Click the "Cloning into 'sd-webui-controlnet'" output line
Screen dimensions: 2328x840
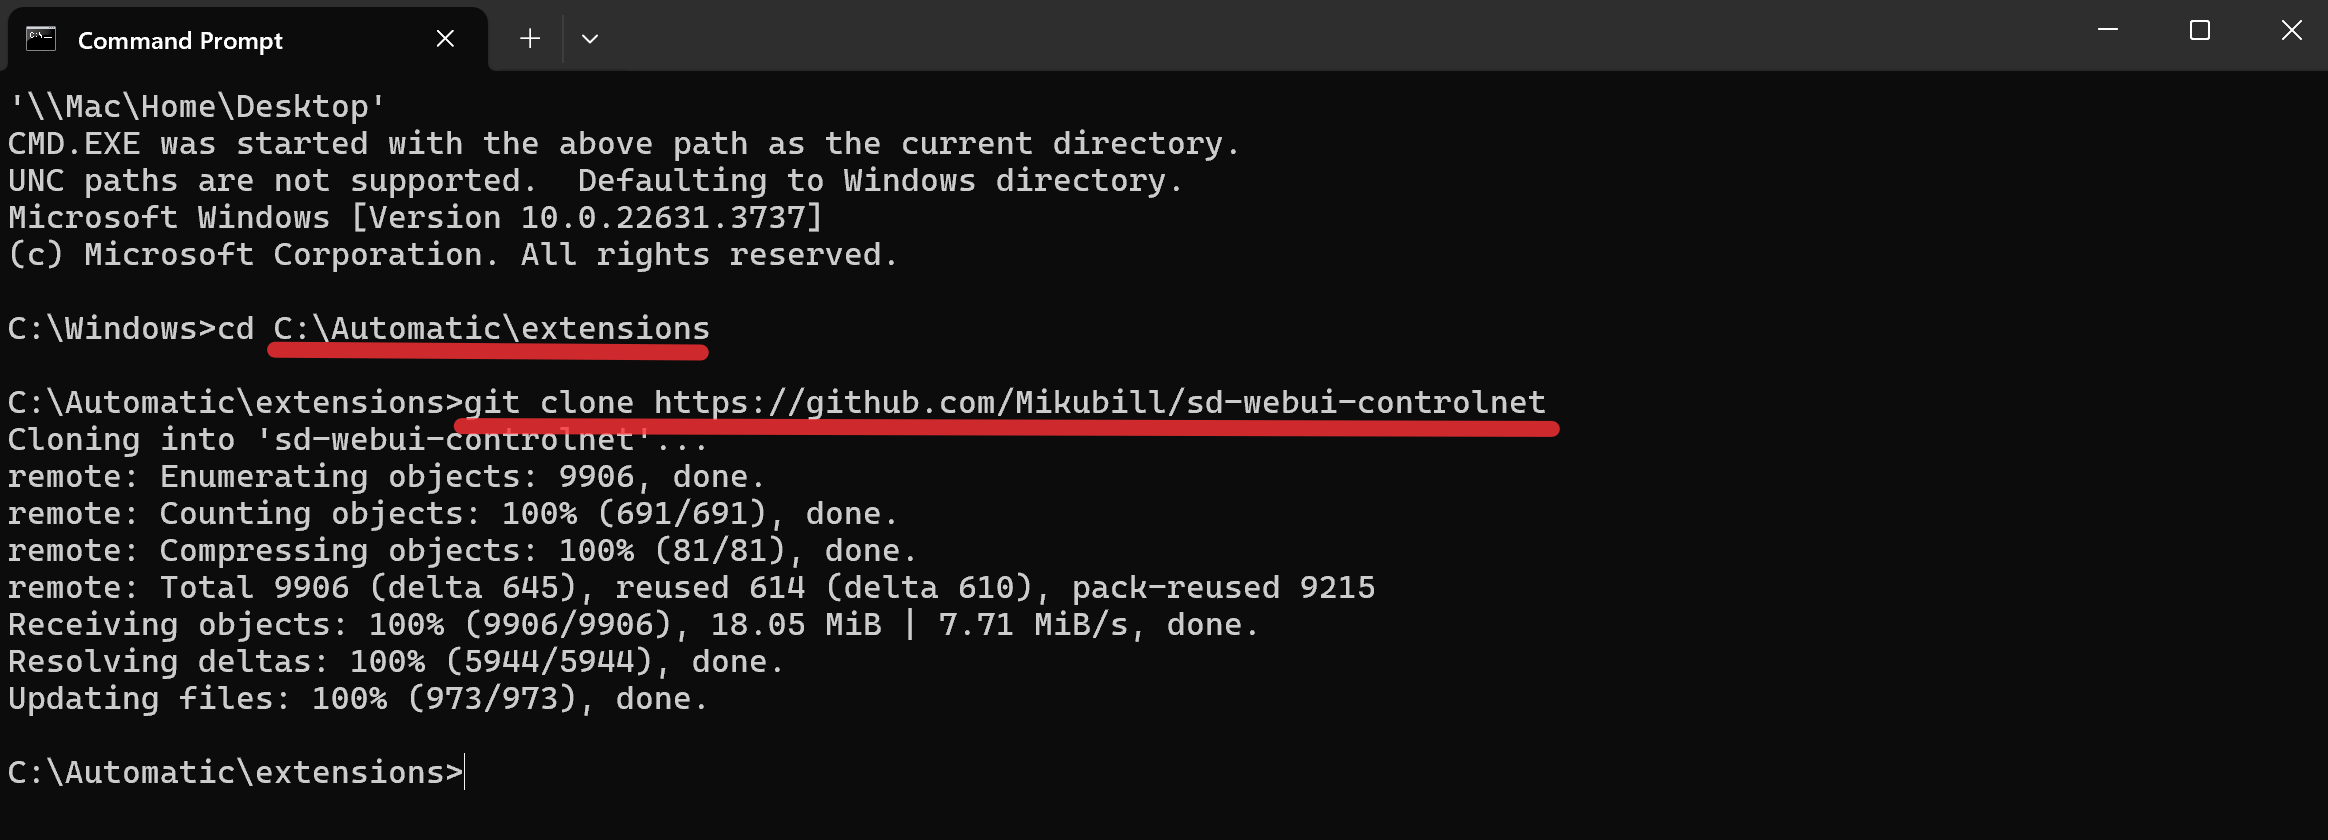pyautogui.click(x=357, y=440)
